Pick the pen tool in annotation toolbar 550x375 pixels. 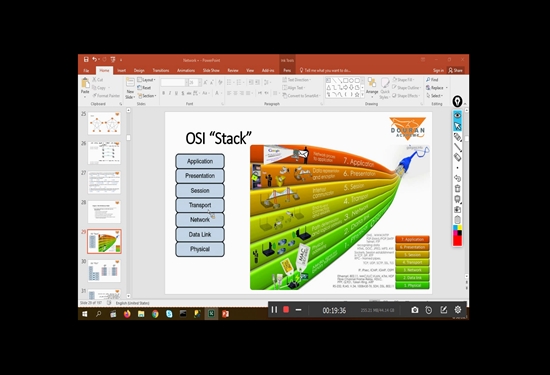pos(457,137)
